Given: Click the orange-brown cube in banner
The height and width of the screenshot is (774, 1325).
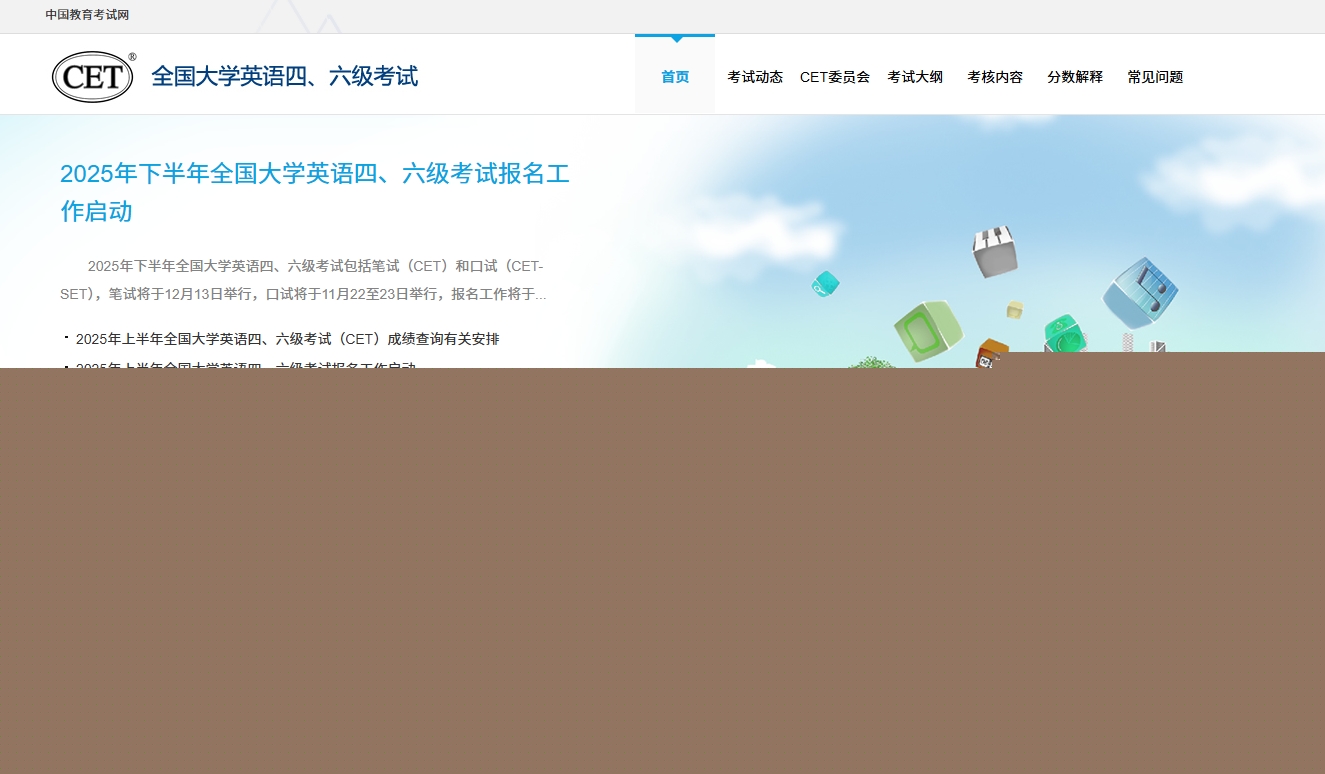Looking at the screenshot, I should coord(991,350).
